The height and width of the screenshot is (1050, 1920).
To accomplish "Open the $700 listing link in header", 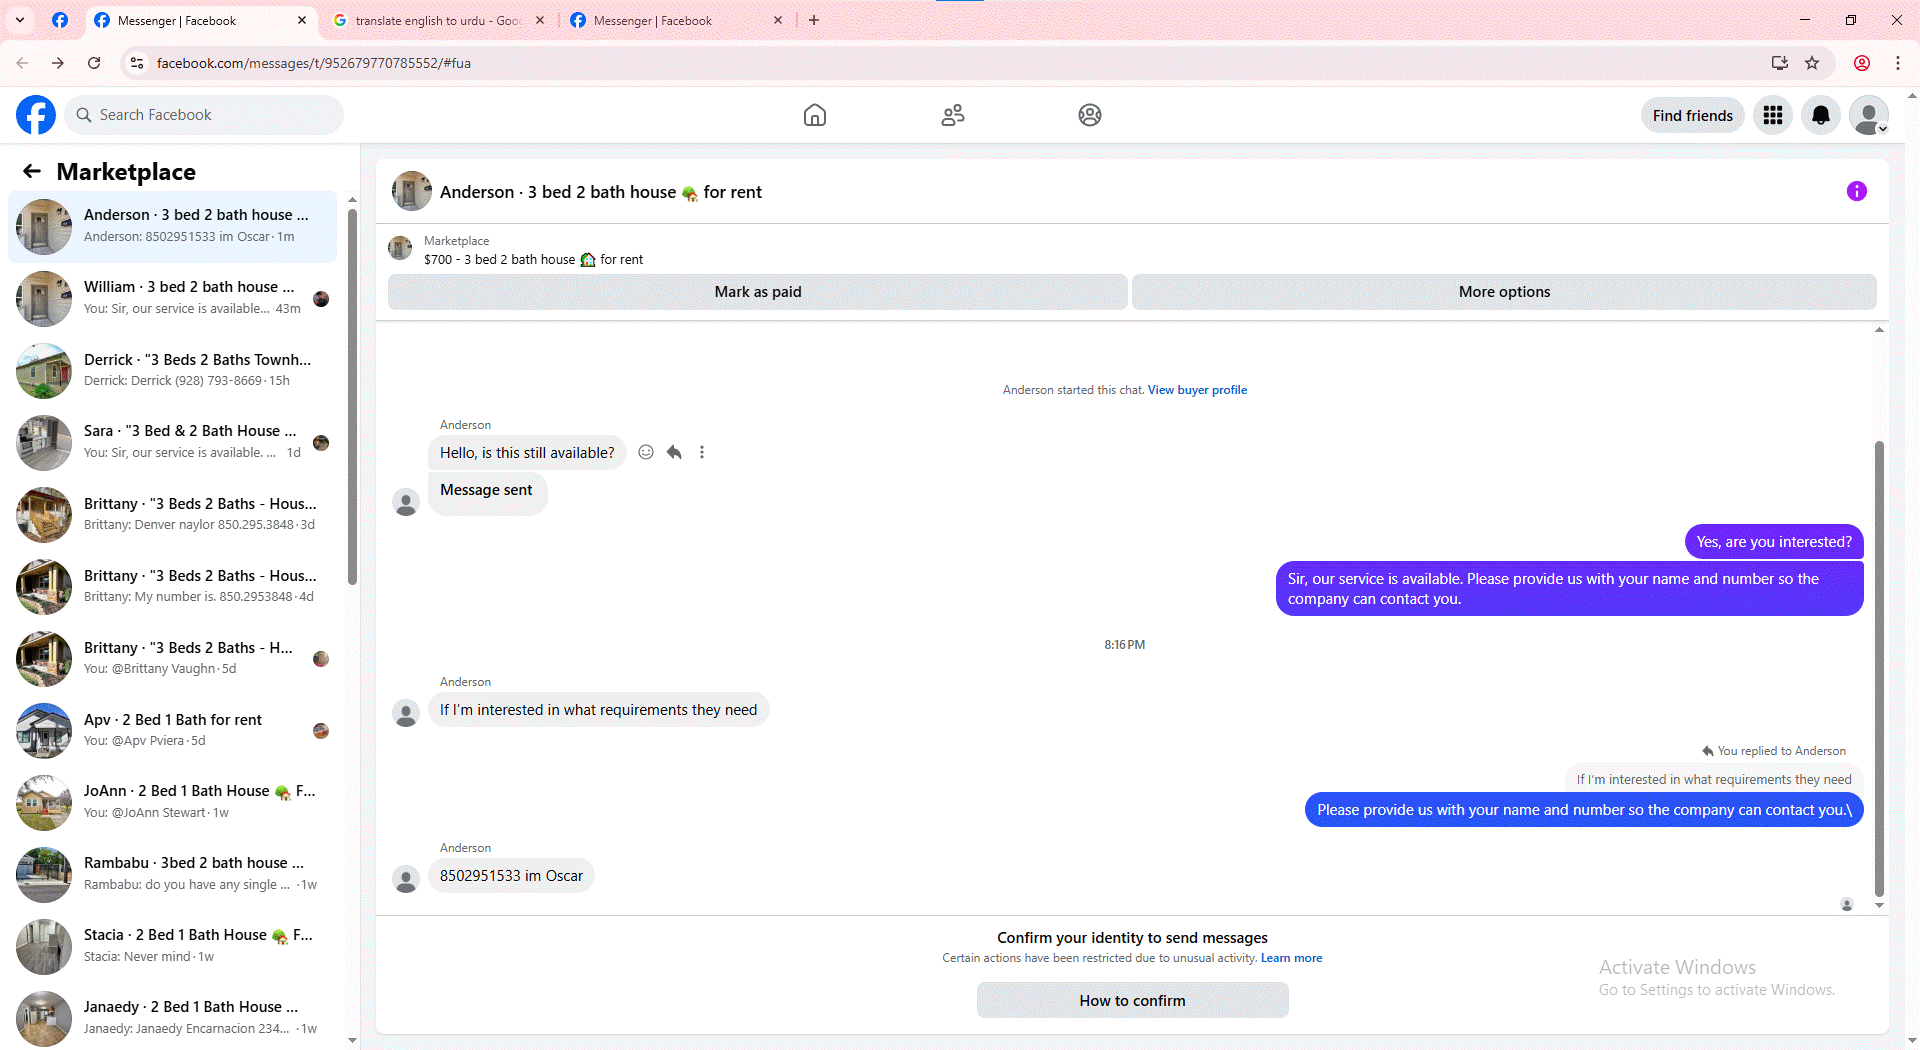I will [533, 259].
